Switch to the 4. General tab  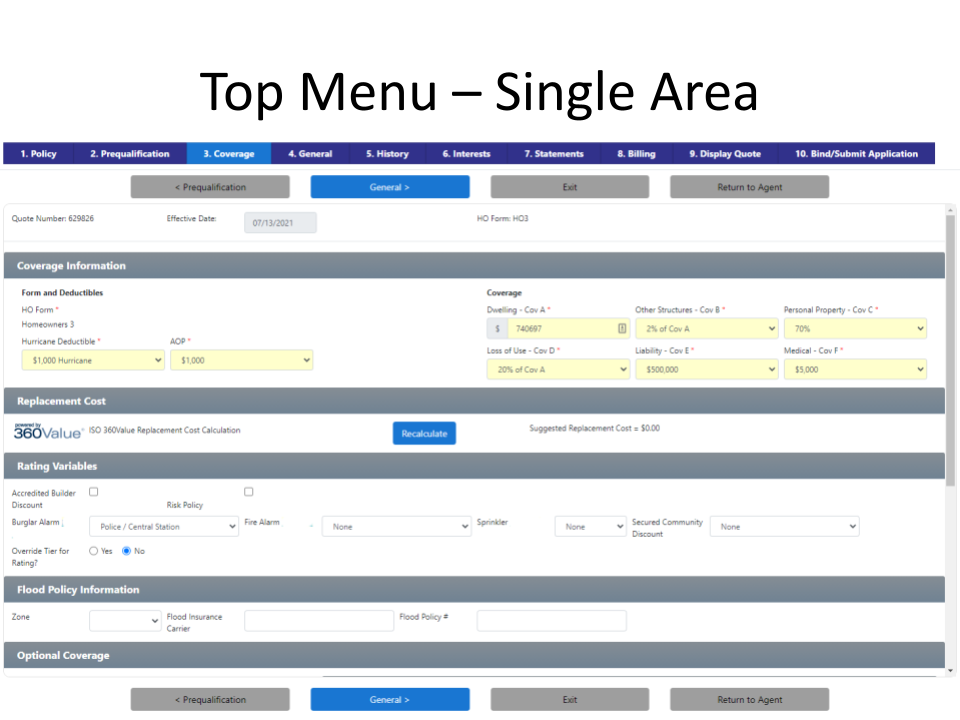point(310,154)
